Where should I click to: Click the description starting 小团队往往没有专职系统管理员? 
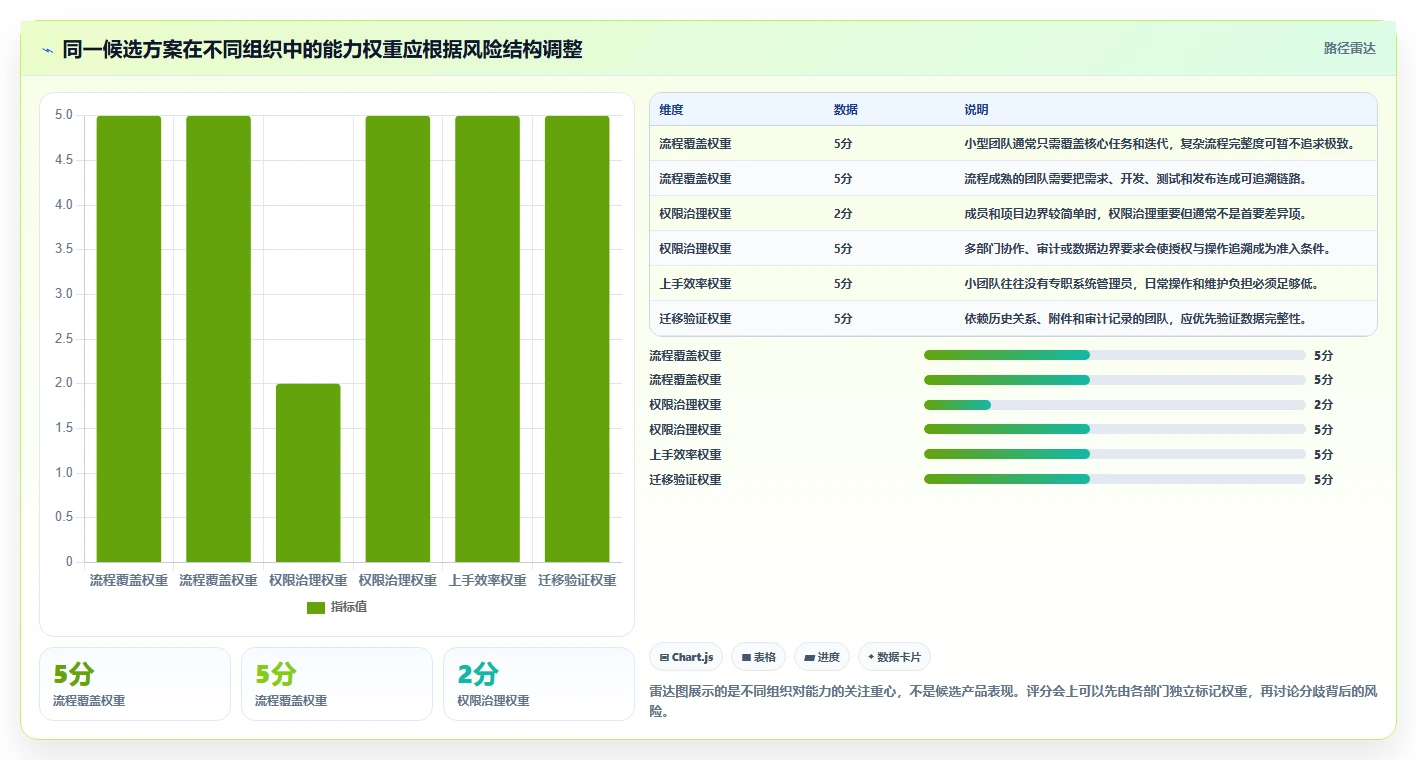coord(1141,284)
